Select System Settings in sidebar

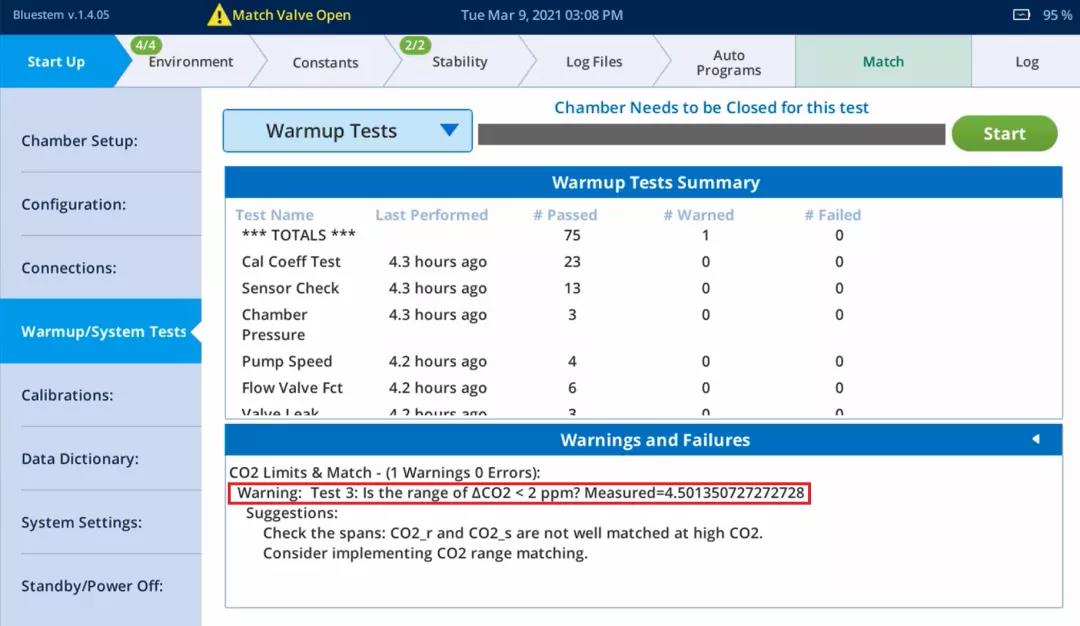(x=81, y=522)
